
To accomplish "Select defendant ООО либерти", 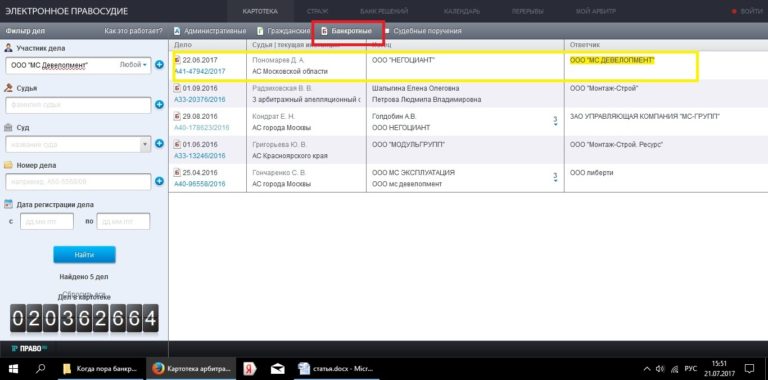I will [x=592, y=173].
